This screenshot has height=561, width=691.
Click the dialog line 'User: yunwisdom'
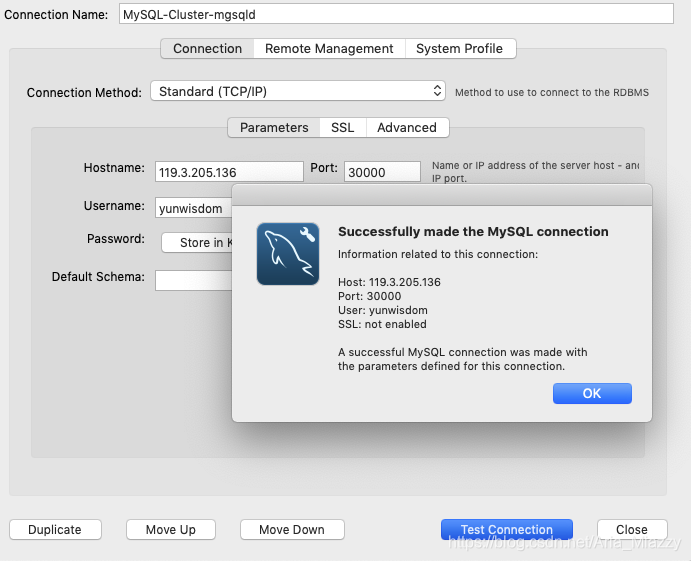pos(383,310)
